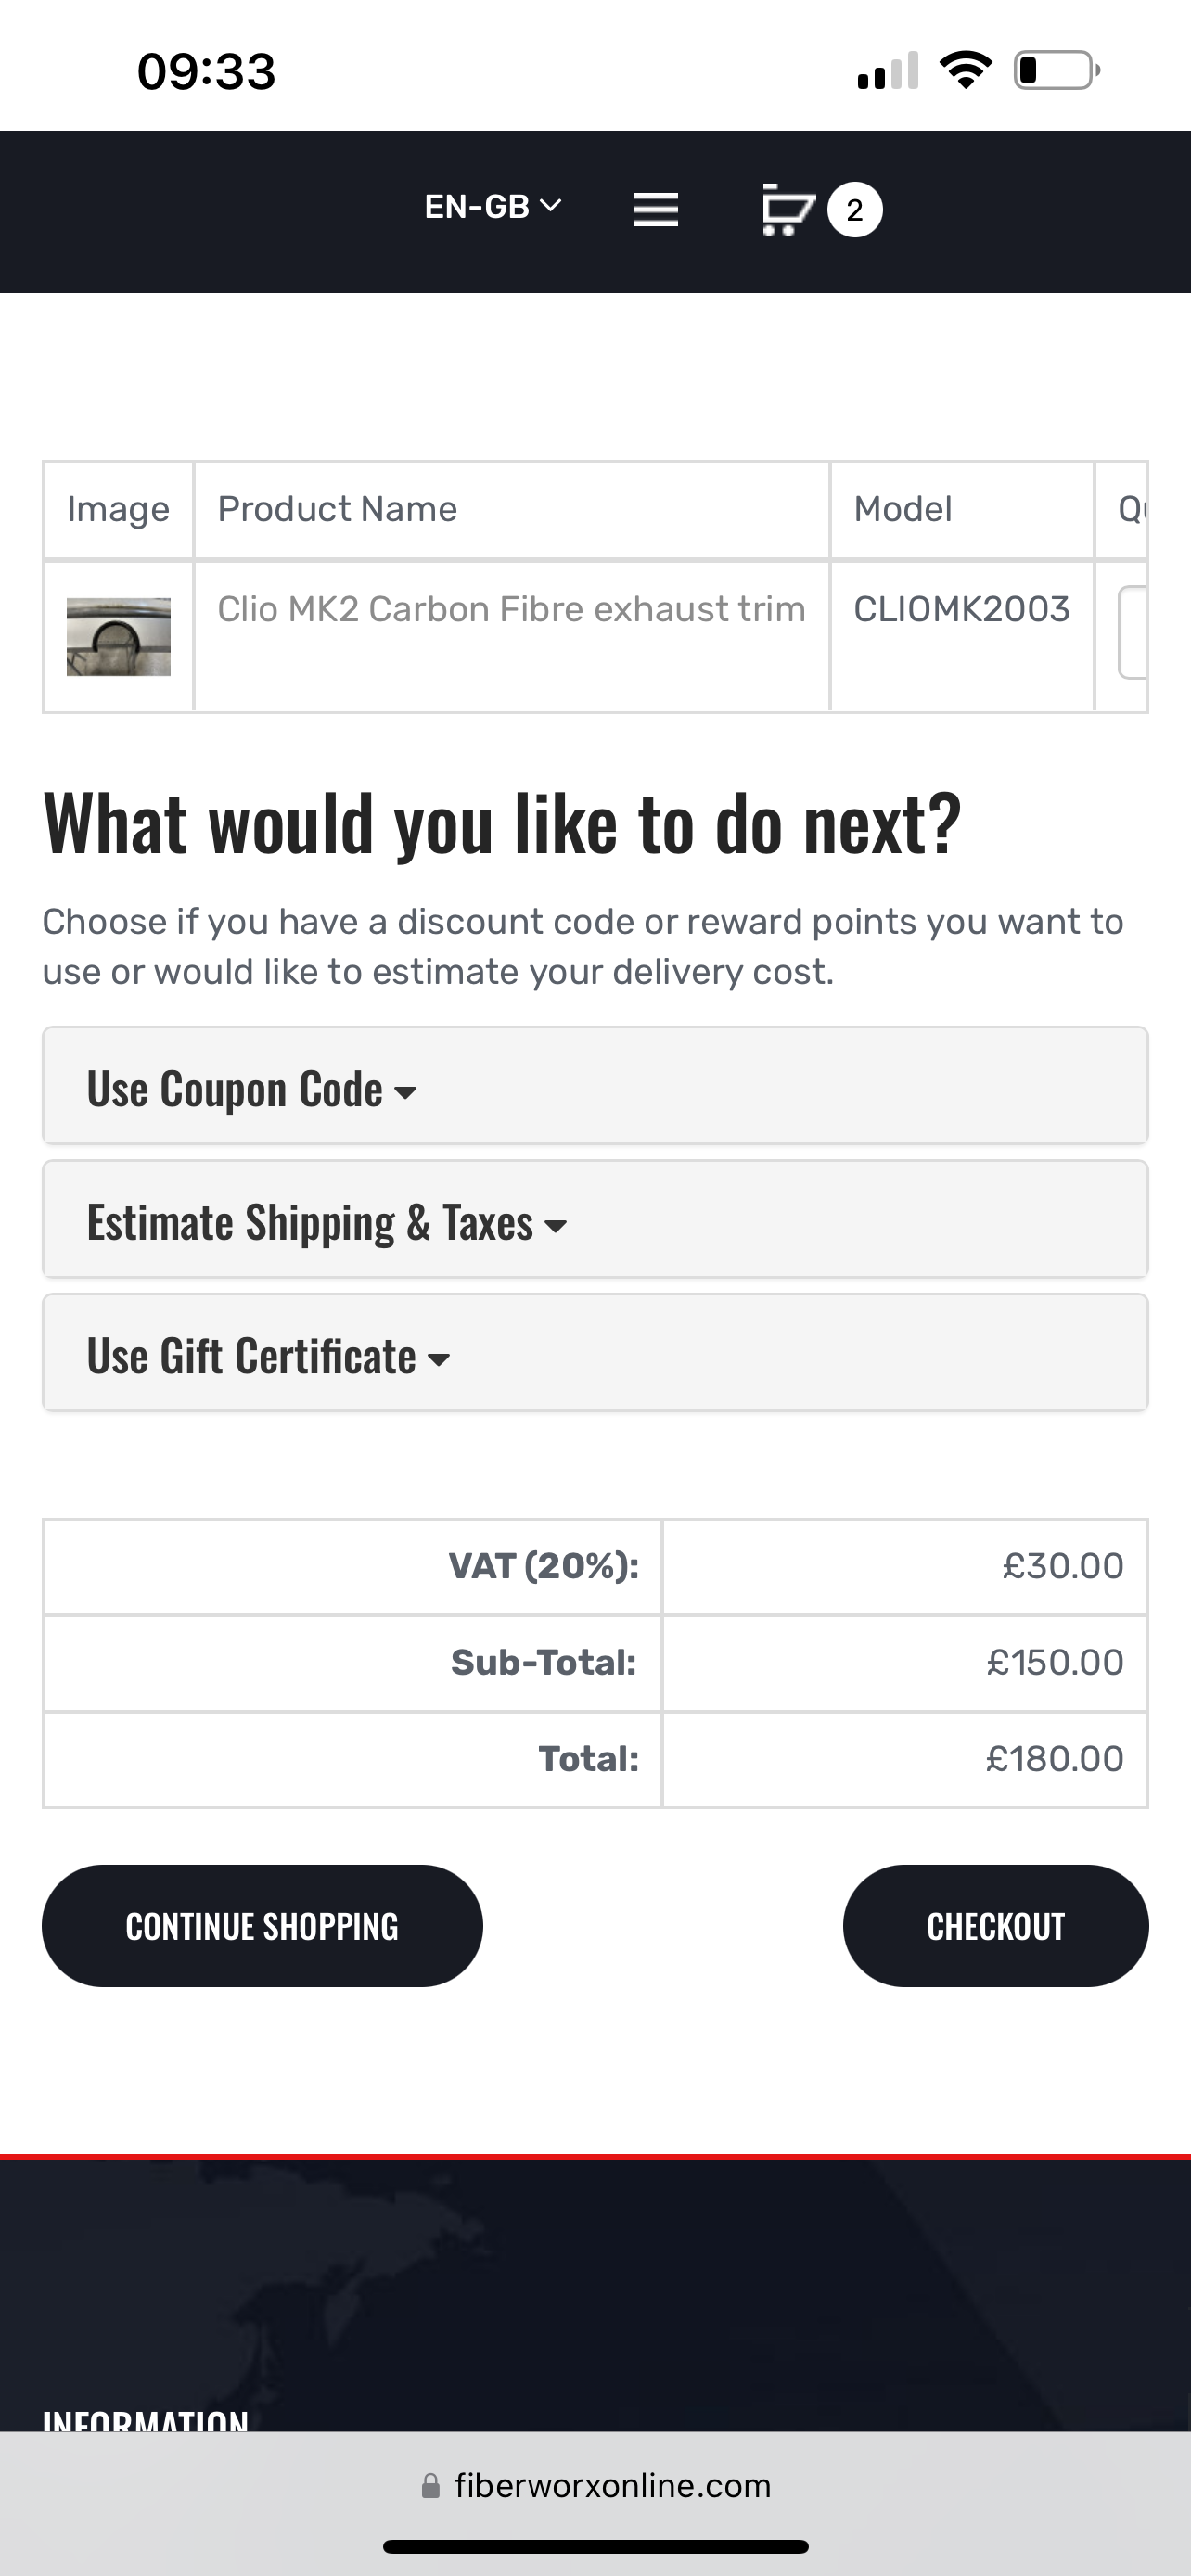Tap the fiberworxonline.com address bar
This screenshot has height=2576, width=1191.
click(x=612, y=2485)
